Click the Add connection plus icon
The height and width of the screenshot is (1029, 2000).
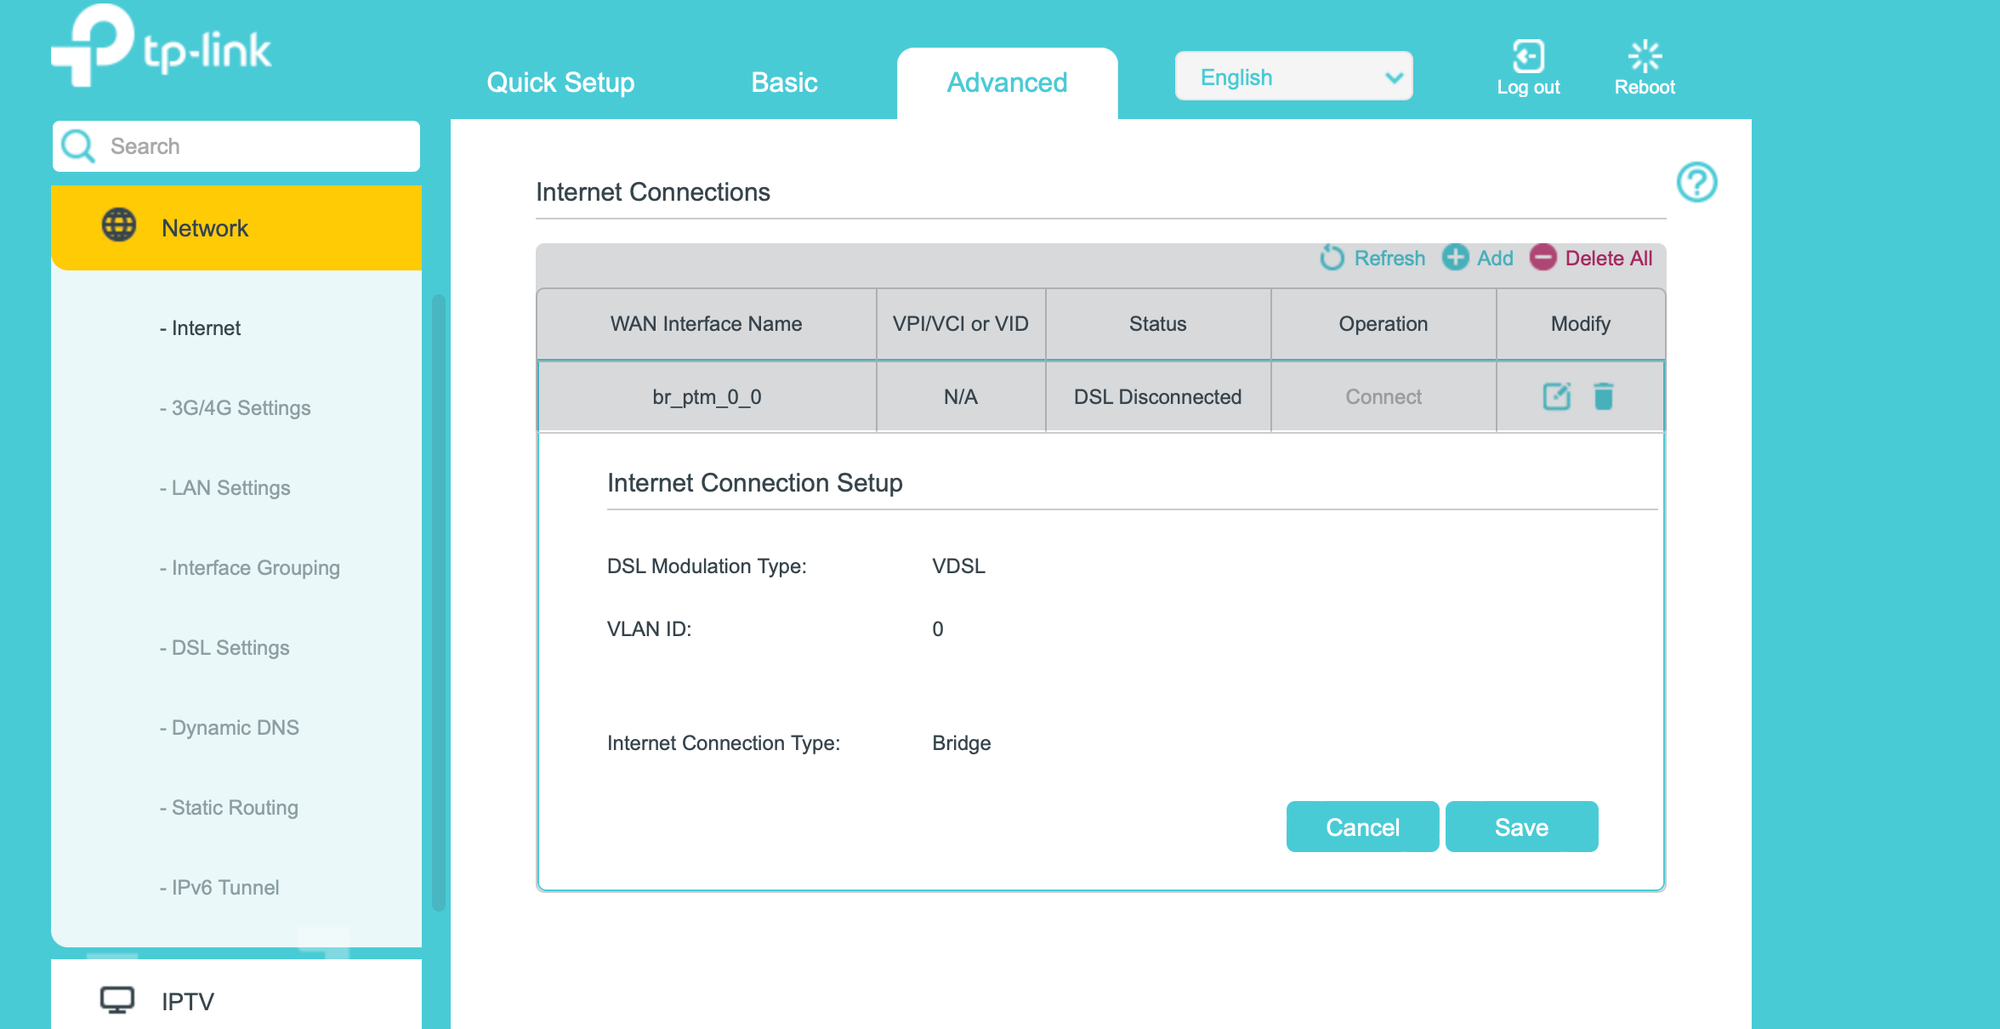[x=1455, y=258]
